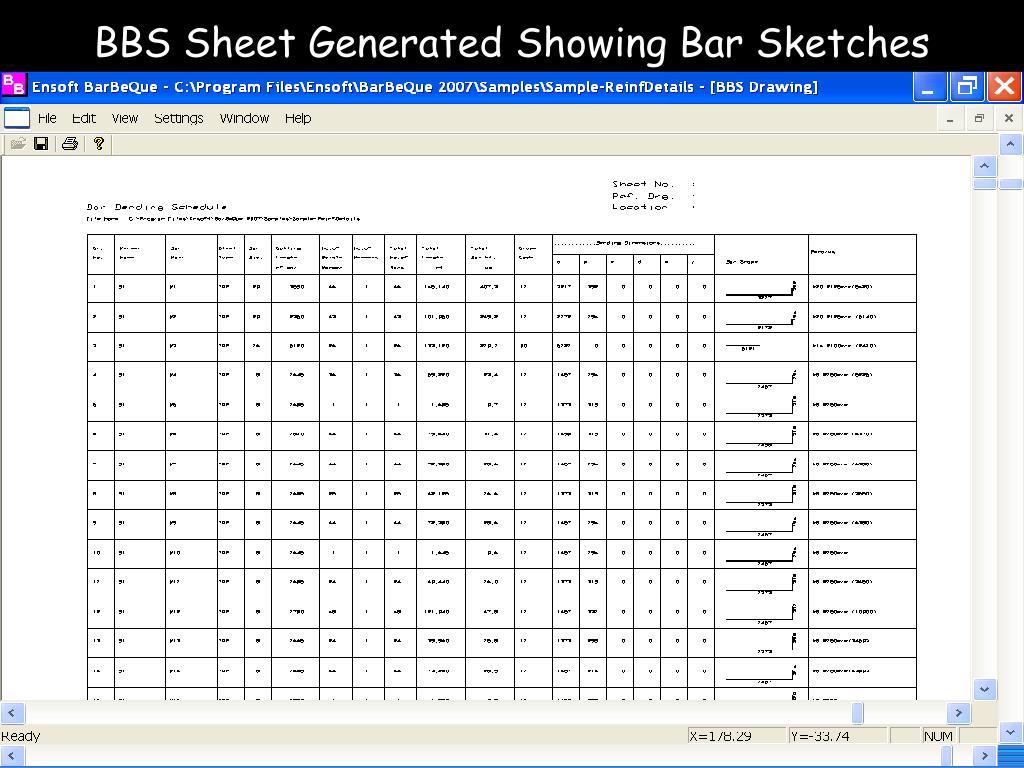Click the Print toolbar icon
This screenshot has height=768, width=1024.
tap(70, 144)
